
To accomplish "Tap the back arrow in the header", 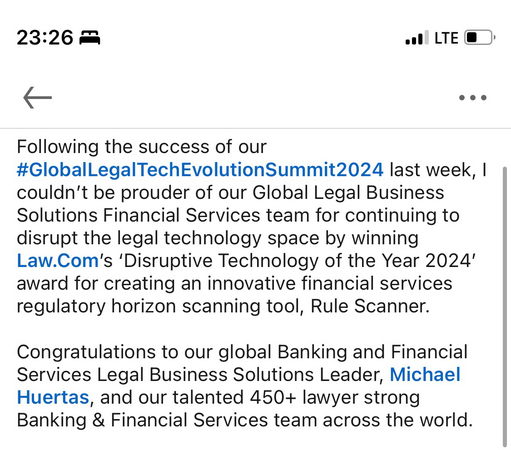I will [x=37, y=98].
